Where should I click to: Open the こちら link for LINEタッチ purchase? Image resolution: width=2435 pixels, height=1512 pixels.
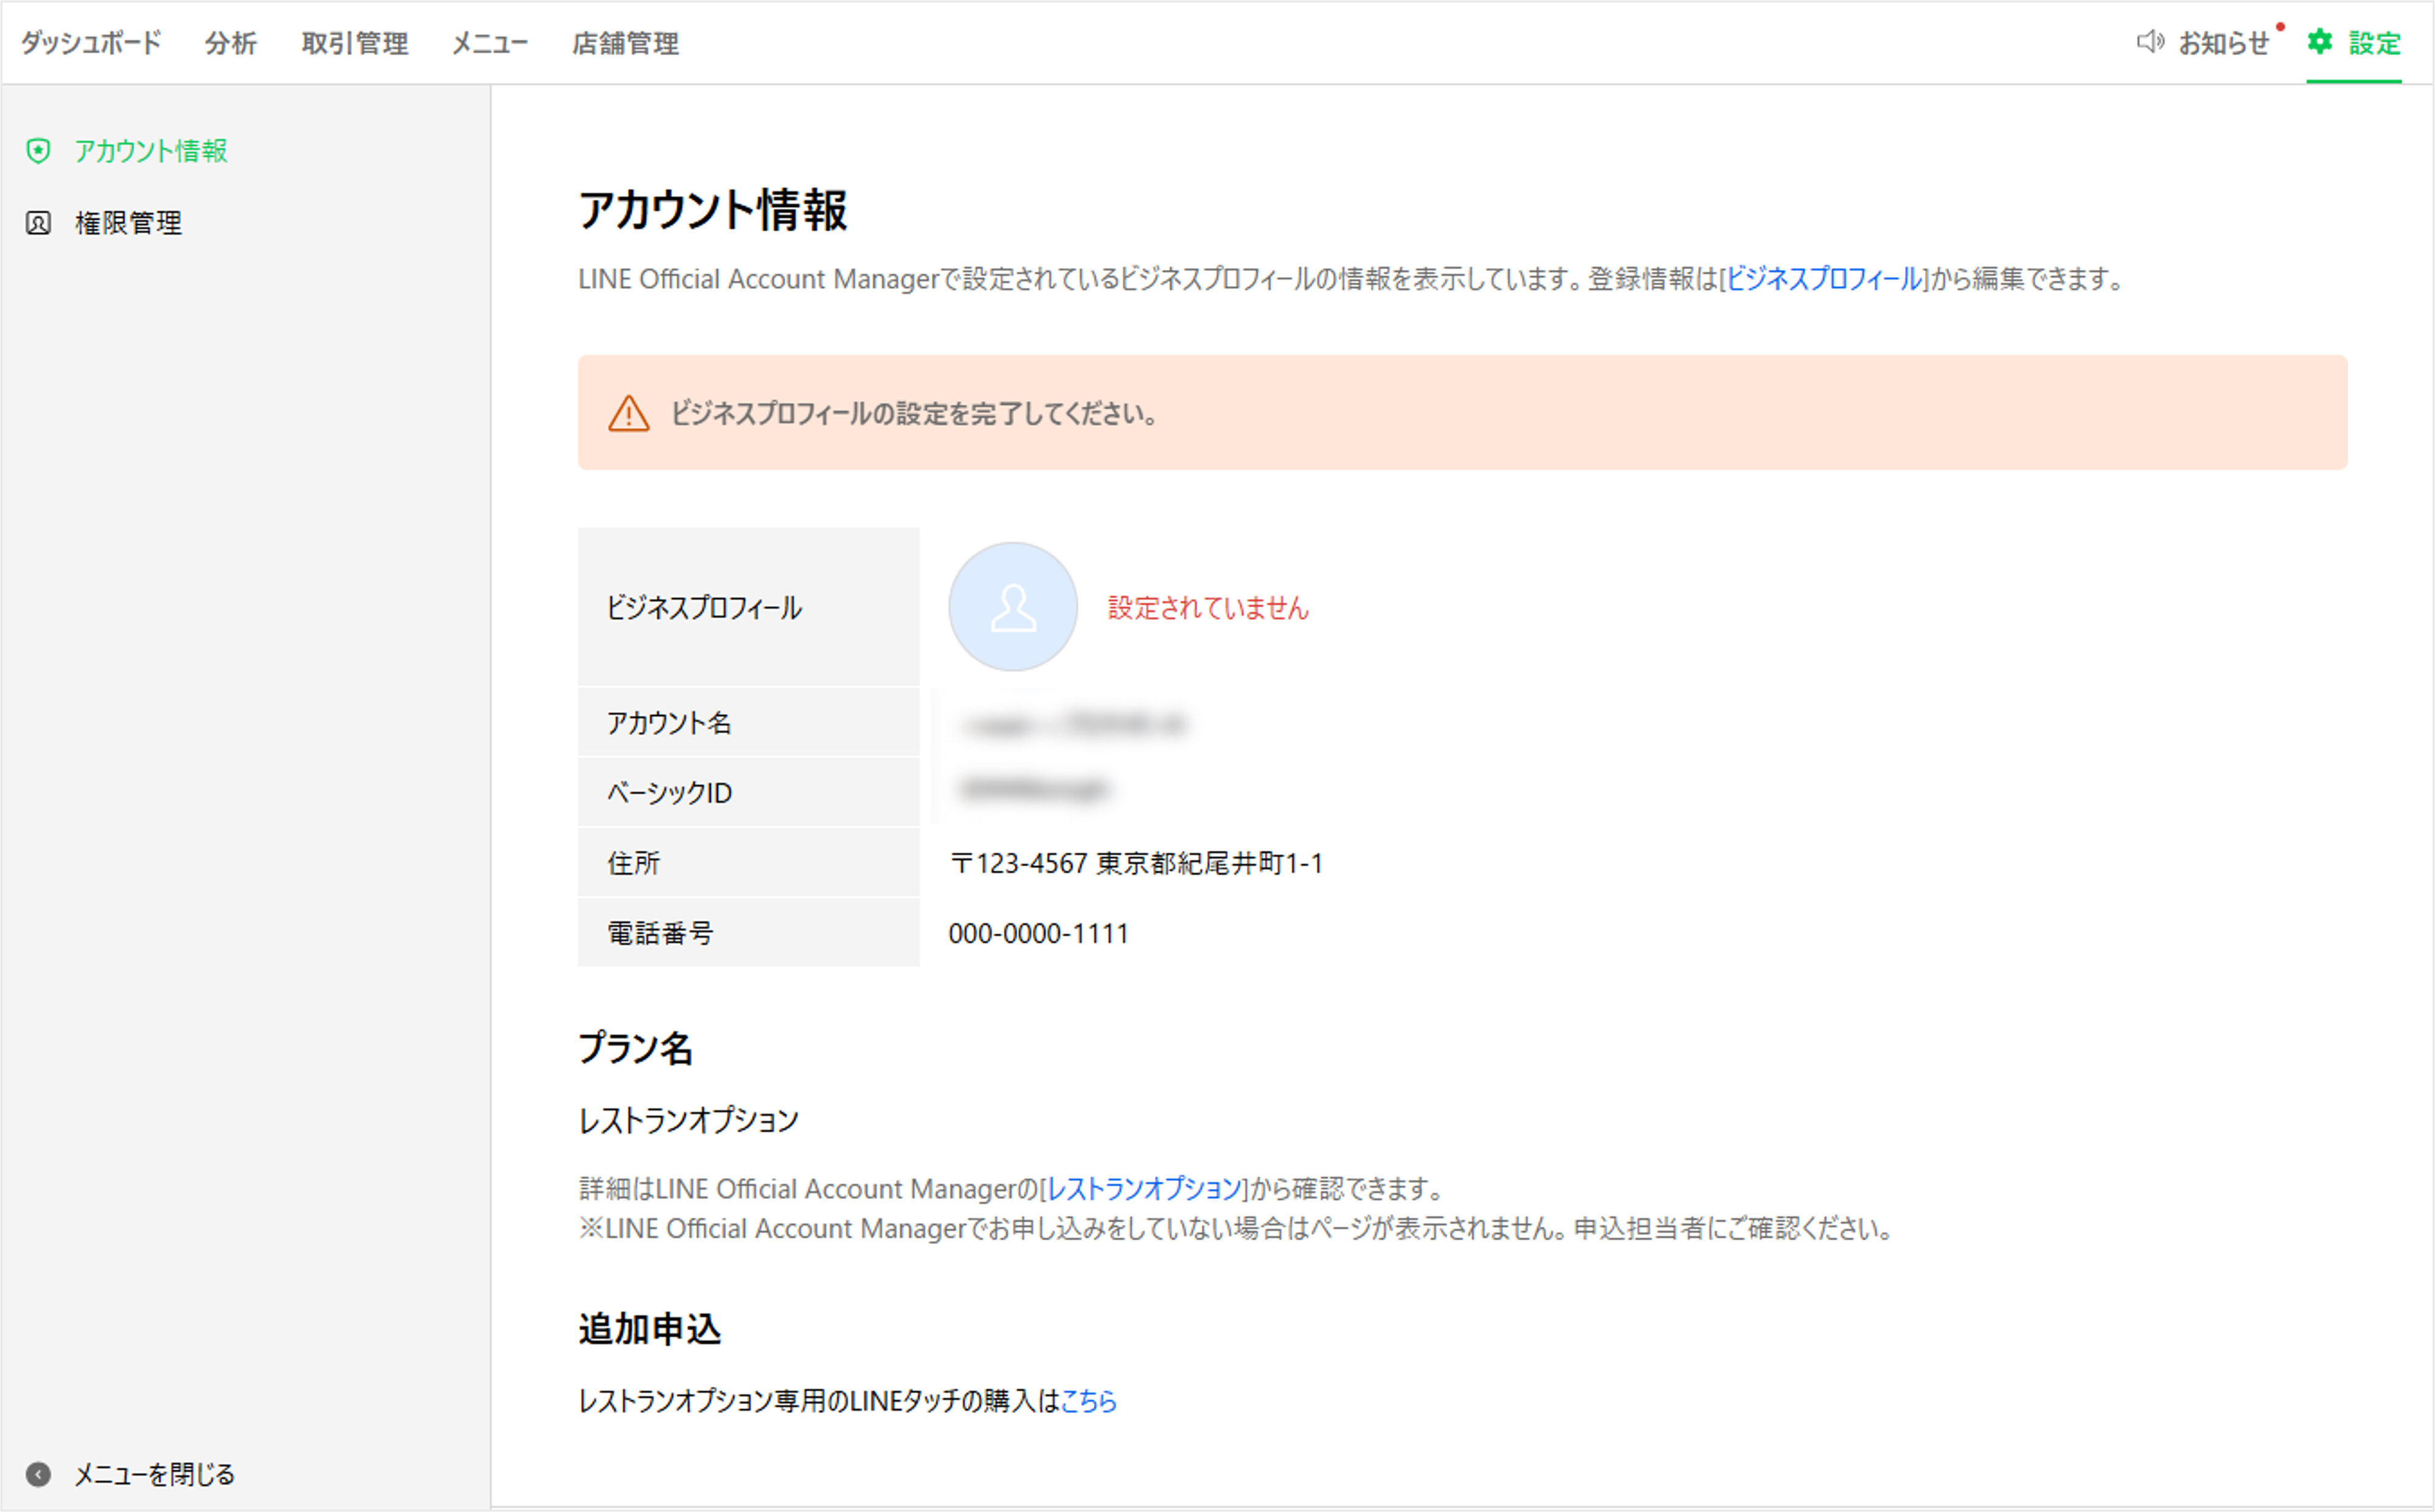1088,1401
